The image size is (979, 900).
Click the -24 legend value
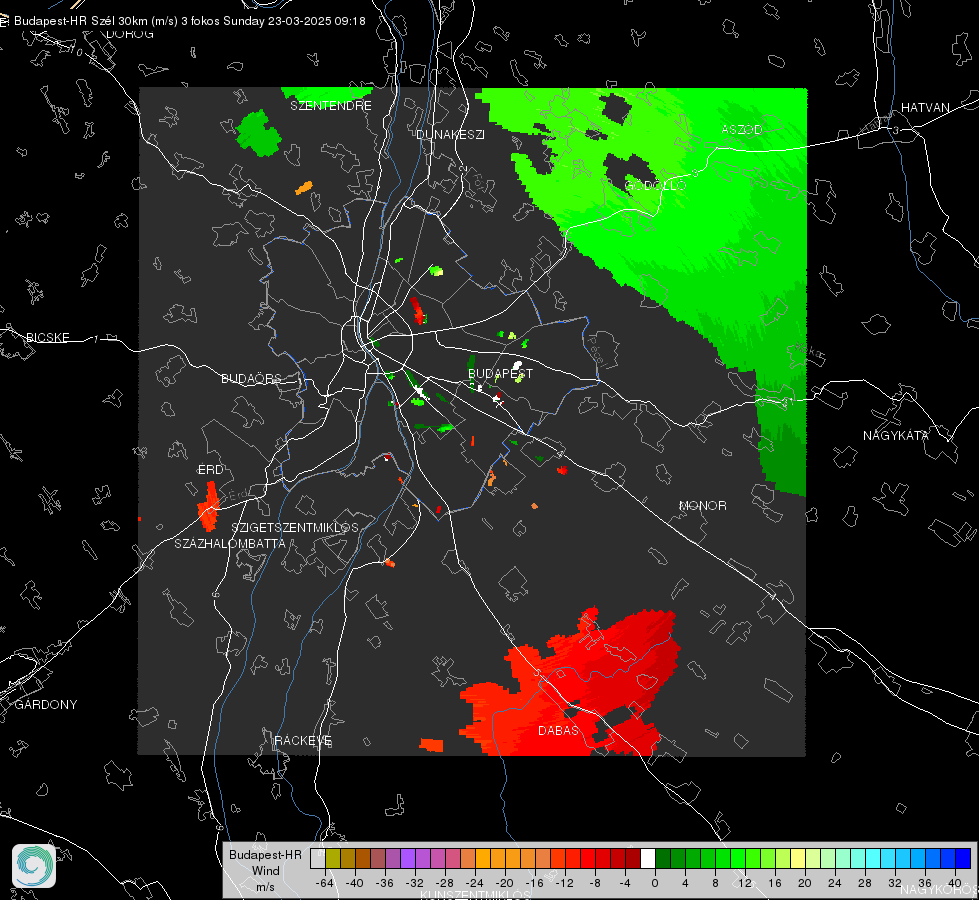pyautogui.click(x=474, y=883)
